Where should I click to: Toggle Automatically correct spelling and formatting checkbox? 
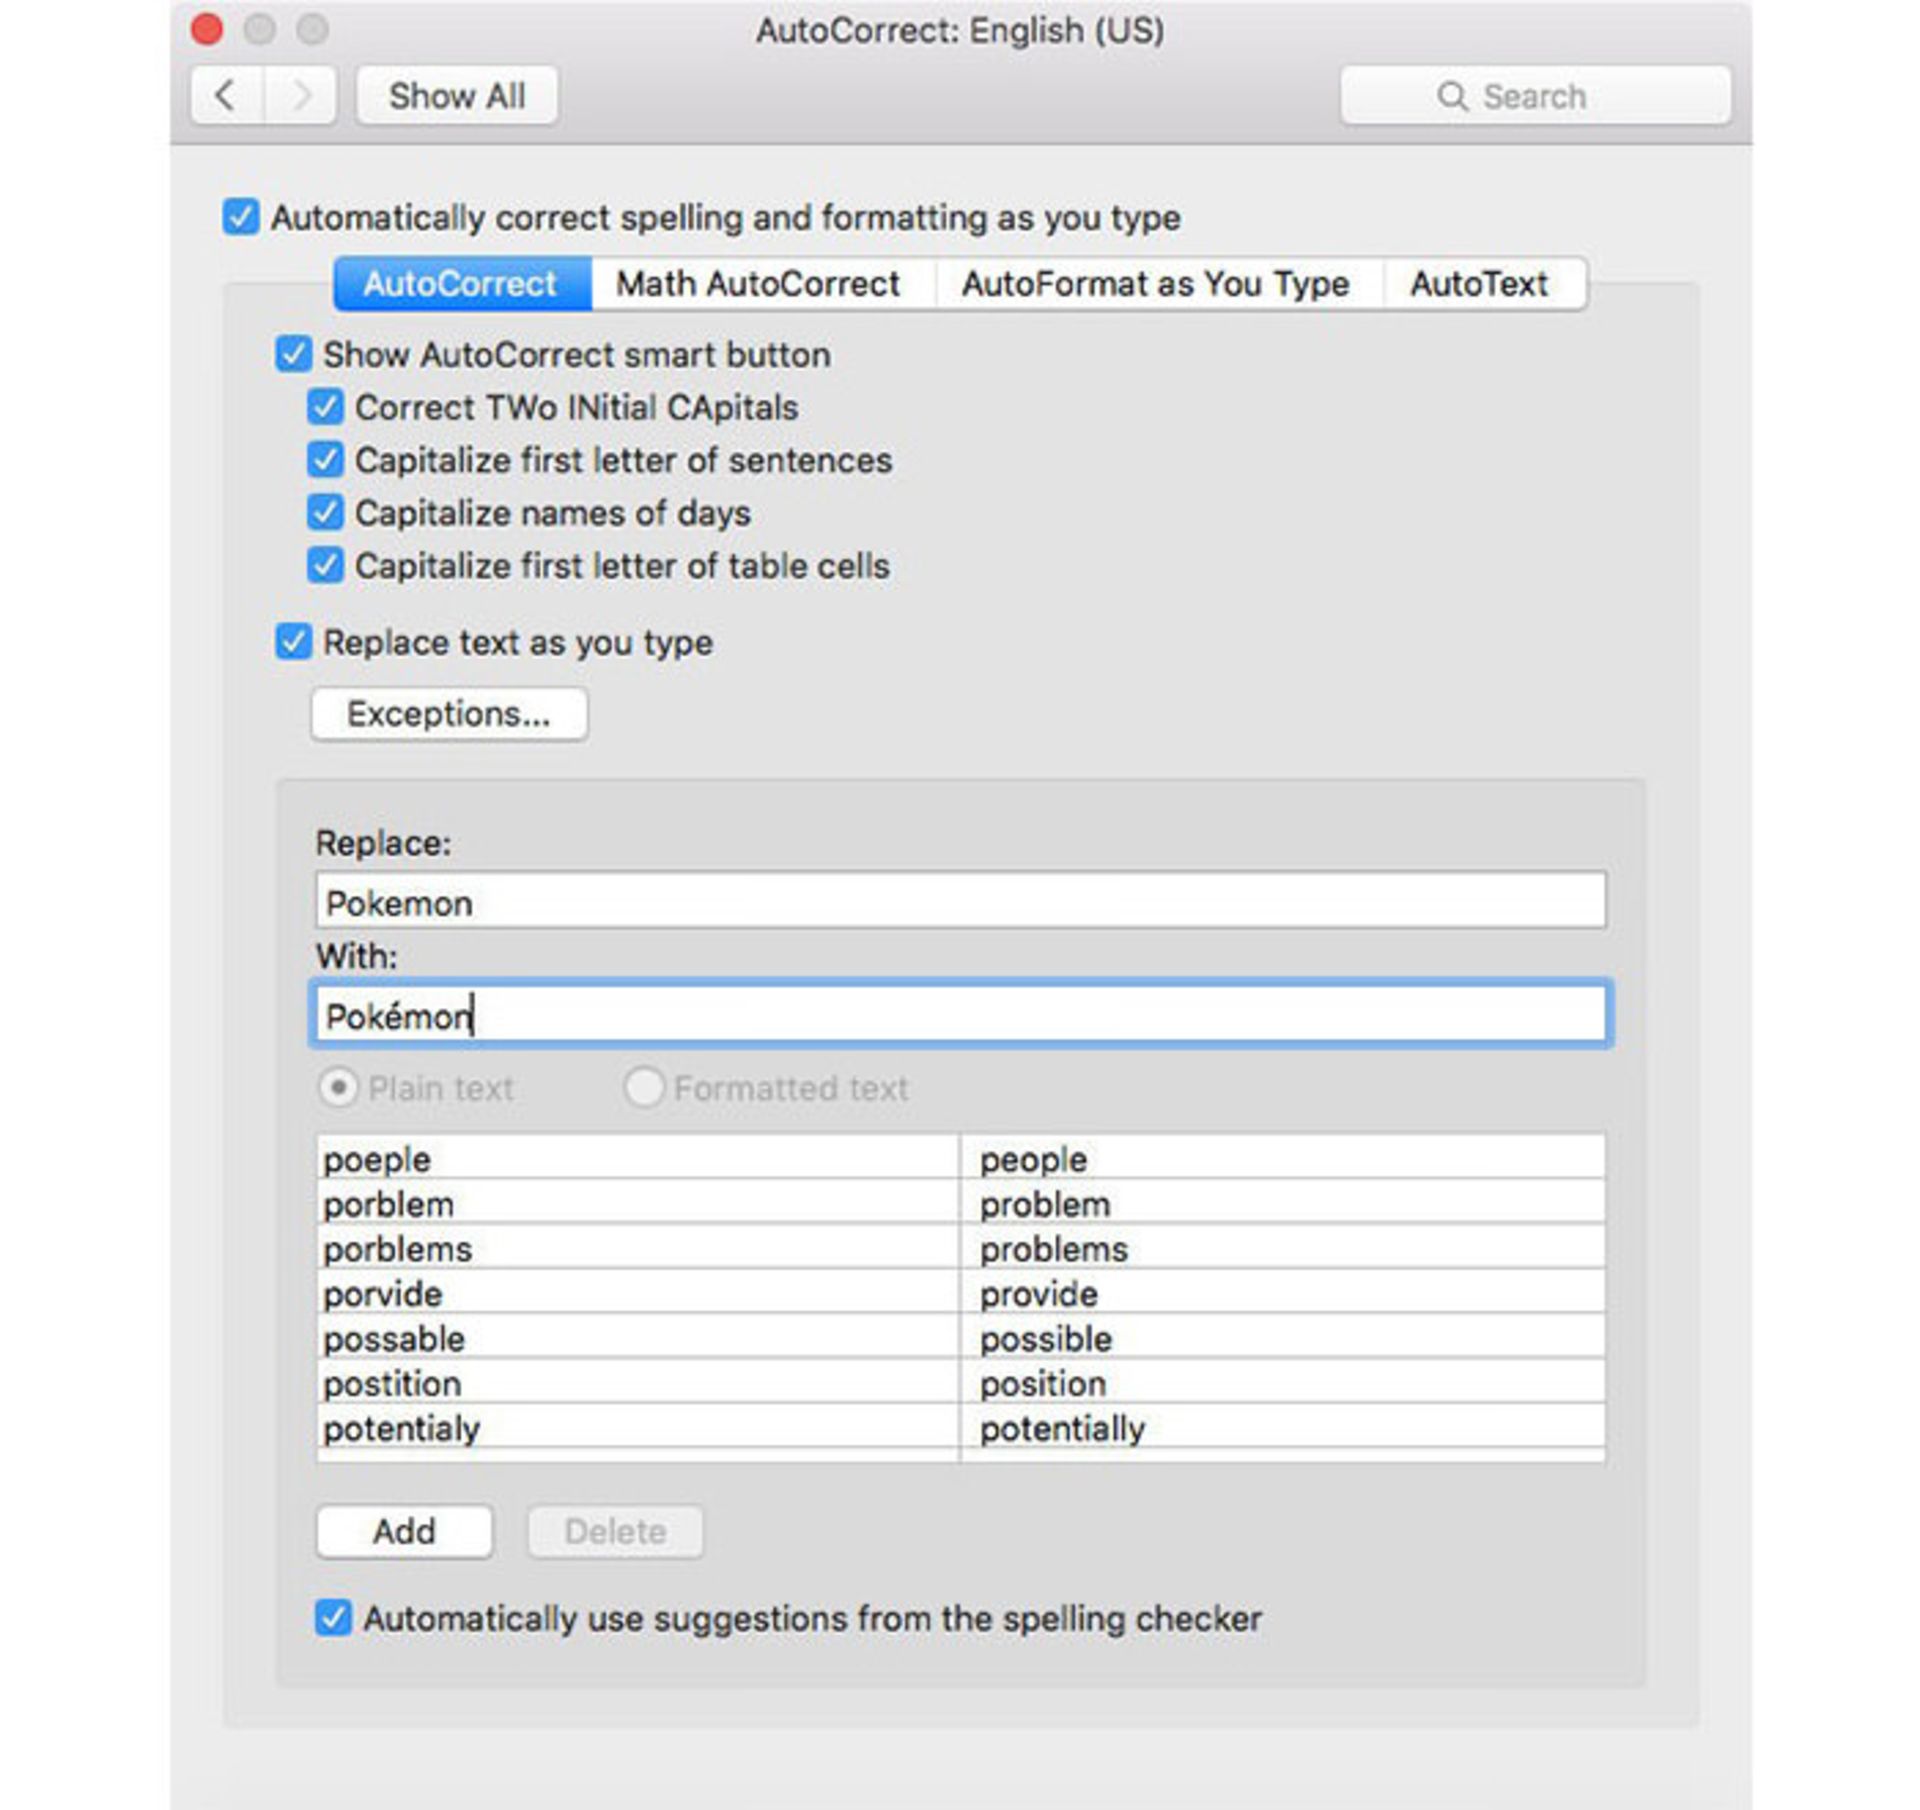tap(241, 217)
